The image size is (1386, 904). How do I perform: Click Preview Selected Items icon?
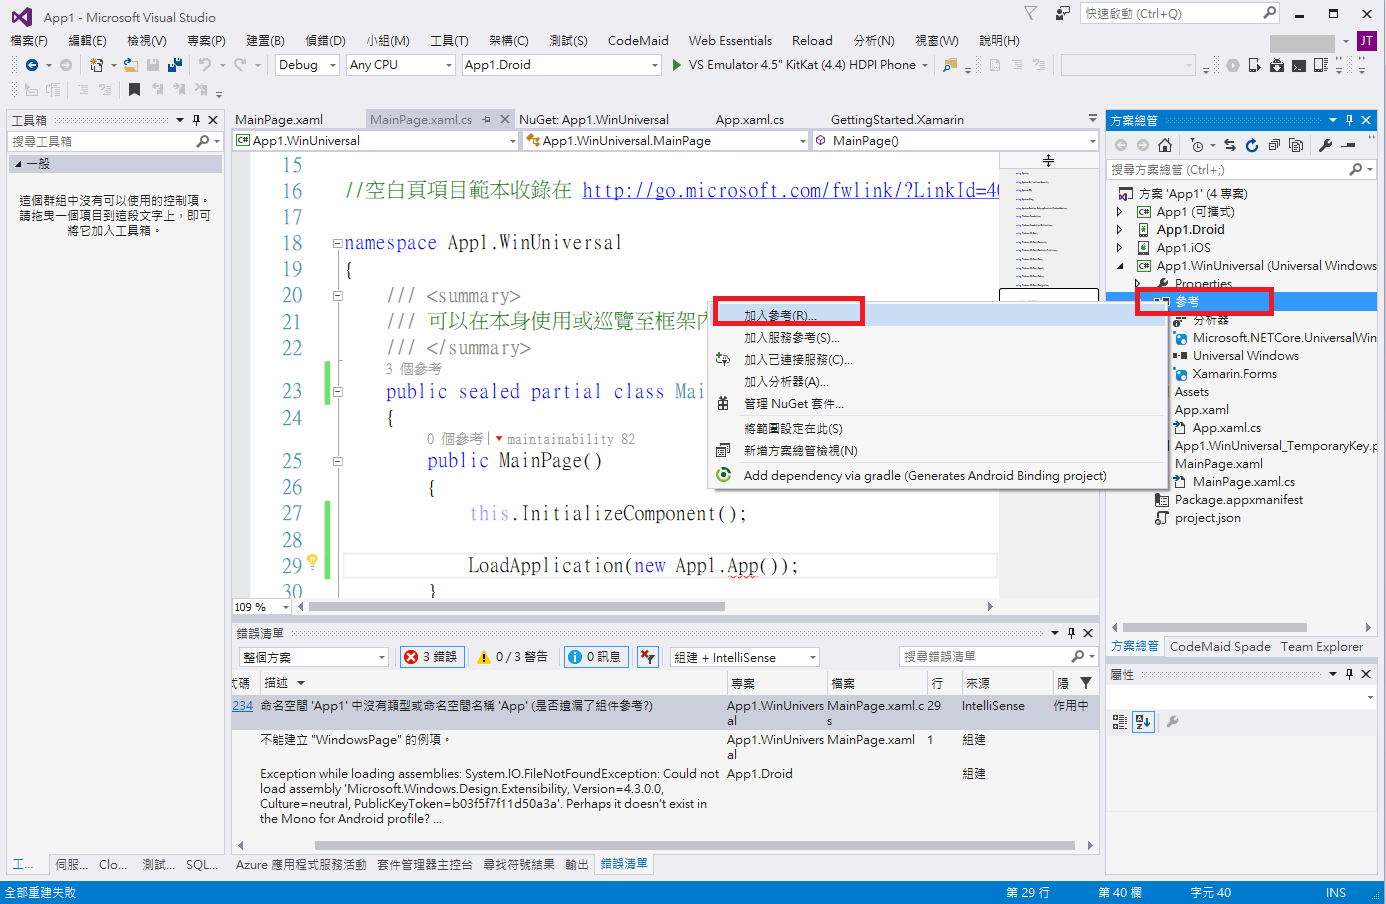1349,145
